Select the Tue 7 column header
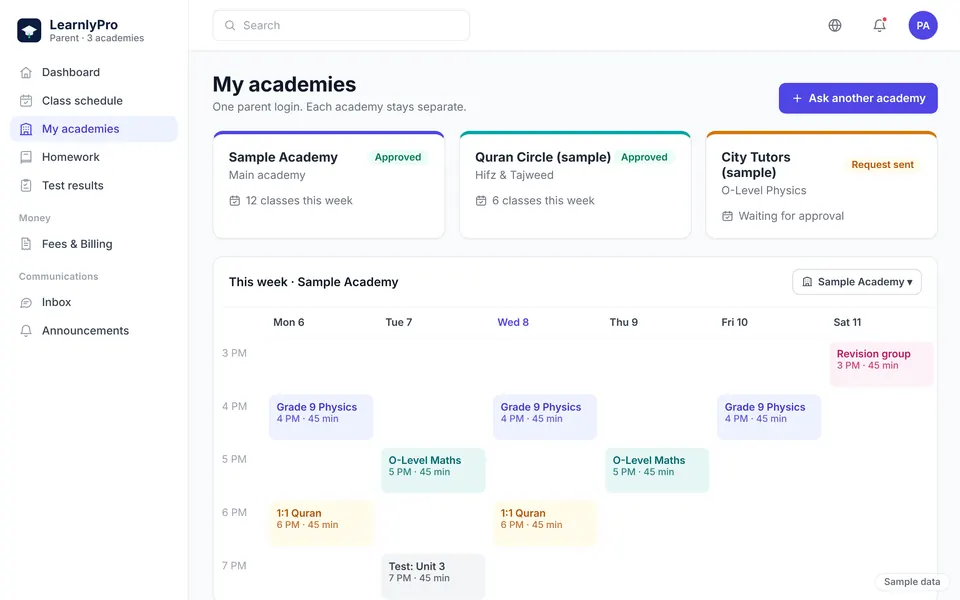This screenshot has width=960, height=600. (399, 322)
